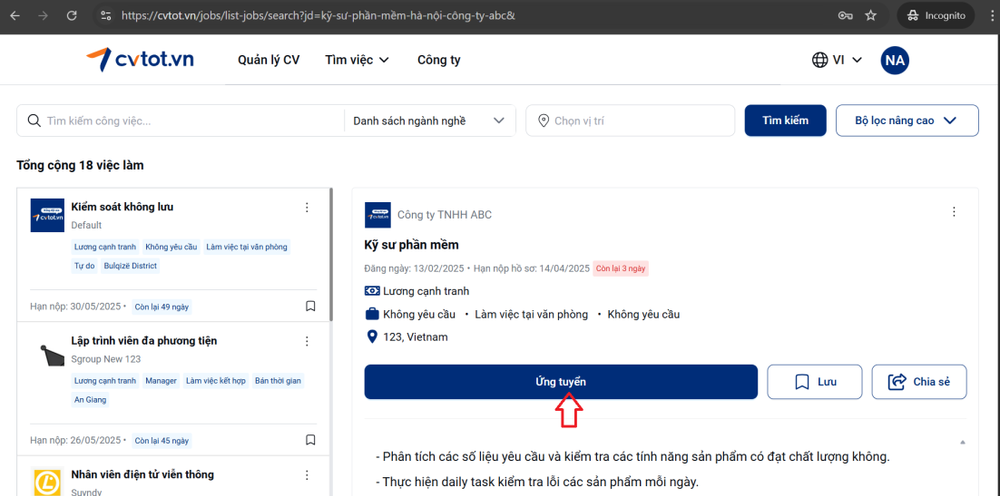1000x496 pixels.
Task: Bookmark this page with star icon
Action: tap(871, 16)
